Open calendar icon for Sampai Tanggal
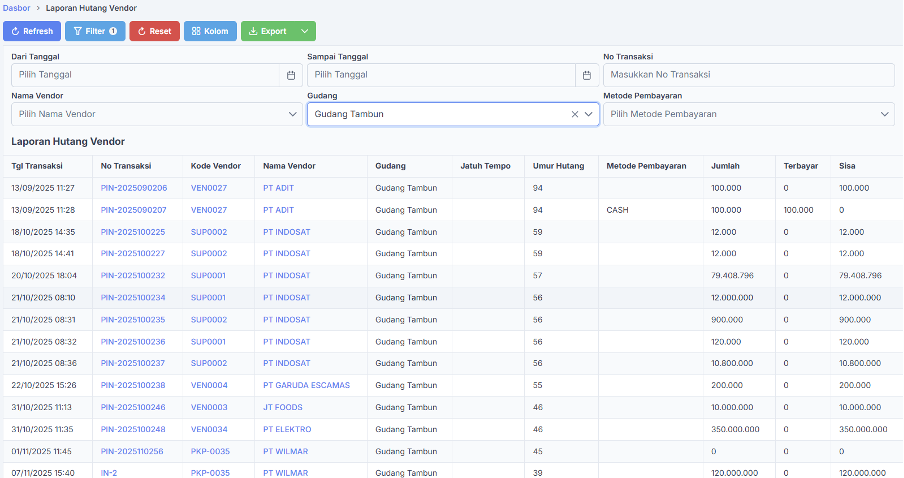 click(x=587, y=75)
